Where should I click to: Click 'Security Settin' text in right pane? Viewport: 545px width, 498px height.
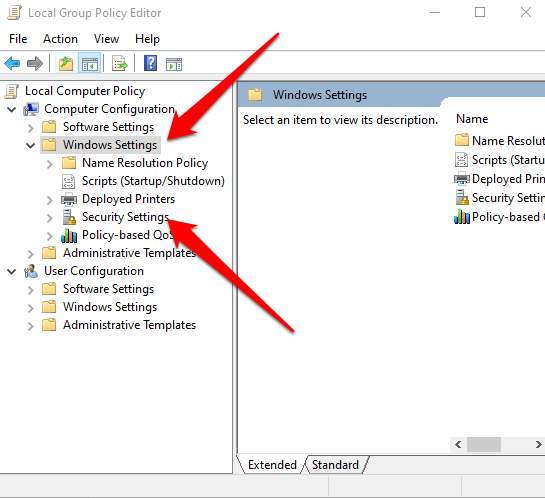508,198
